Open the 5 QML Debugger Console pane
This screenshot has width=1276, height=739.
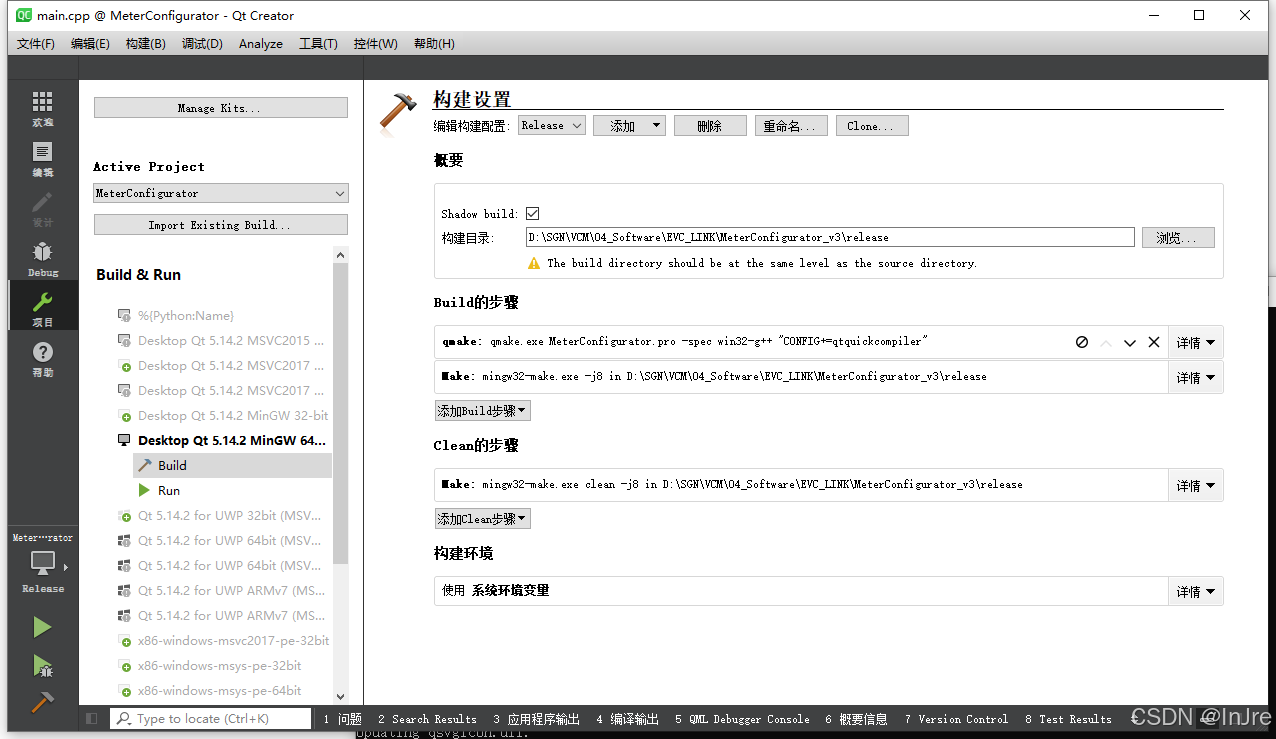(x=742, y=718)
